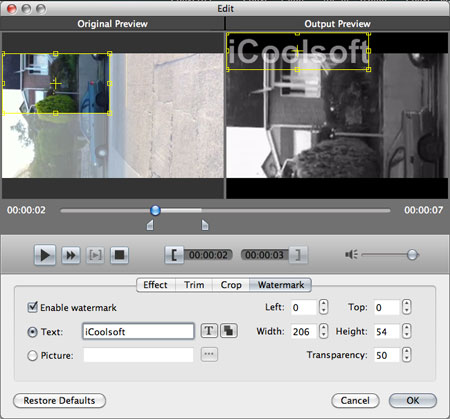
Task: Click the Picture path input field
Action: tap(138, 355)
